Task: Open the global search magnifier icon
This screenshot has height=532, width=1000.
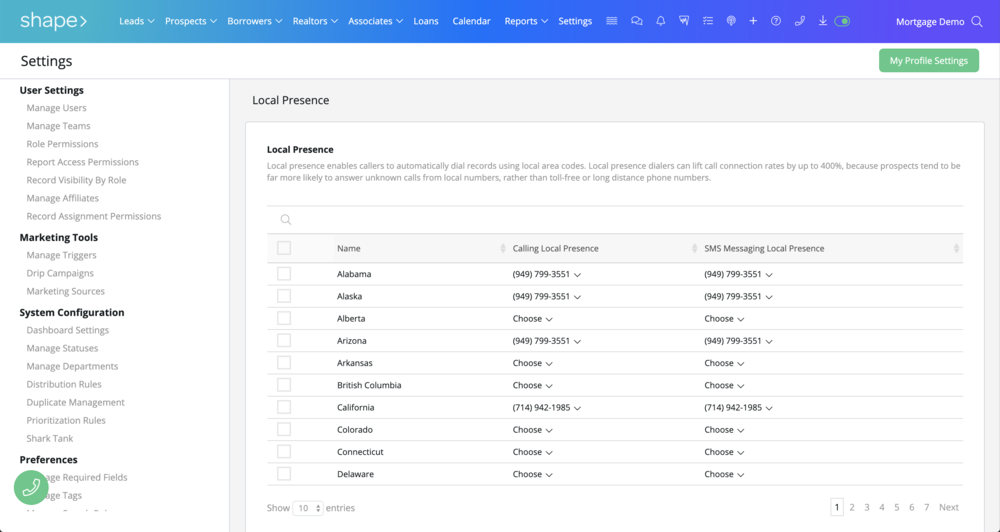Action: pos(976,22)
